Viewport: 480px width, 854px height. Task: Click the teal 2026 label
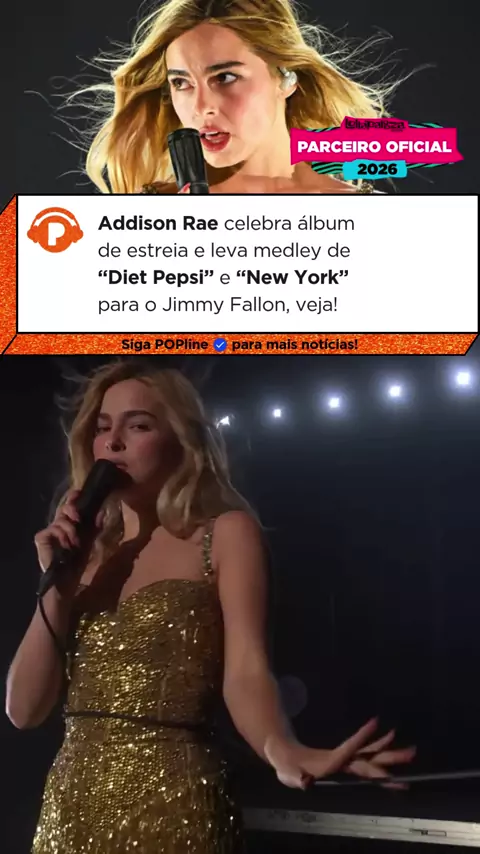point(375,169)
